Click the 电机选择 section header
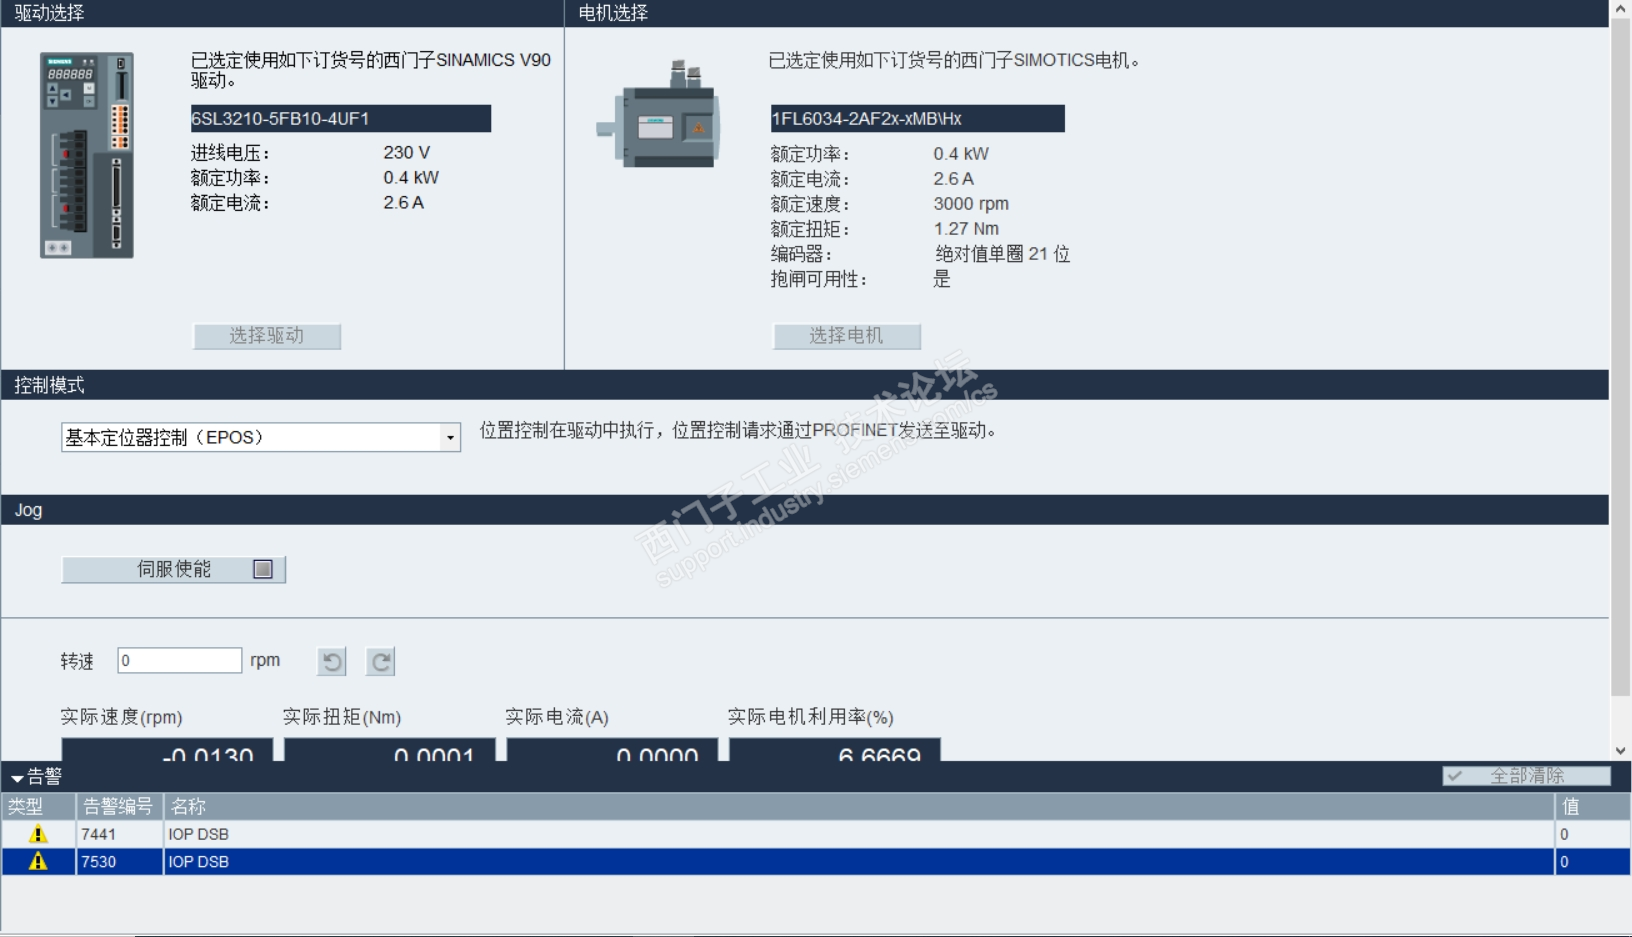Image resolution: width=1632 pixels, height=937 pixels. (x=1087, y=13)
